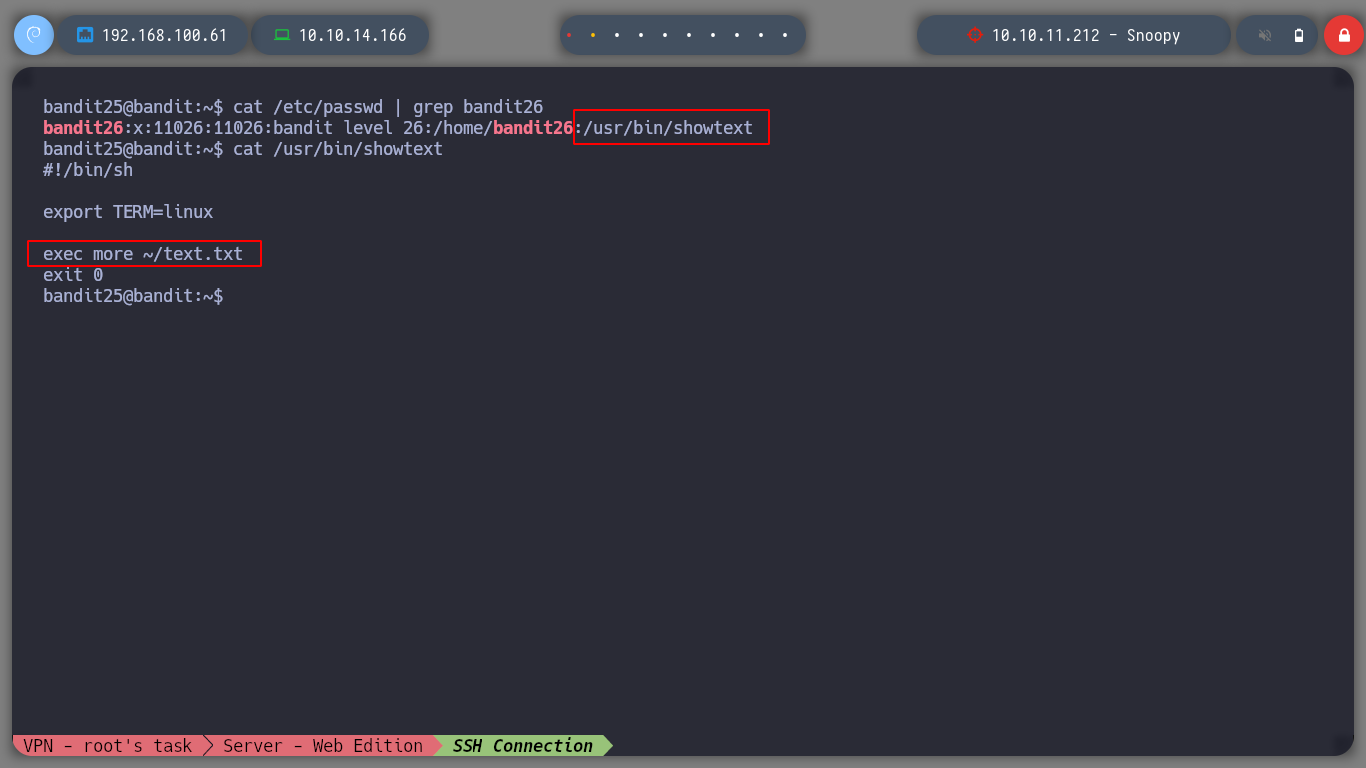Switch to the seventh workspace dot

713,35
